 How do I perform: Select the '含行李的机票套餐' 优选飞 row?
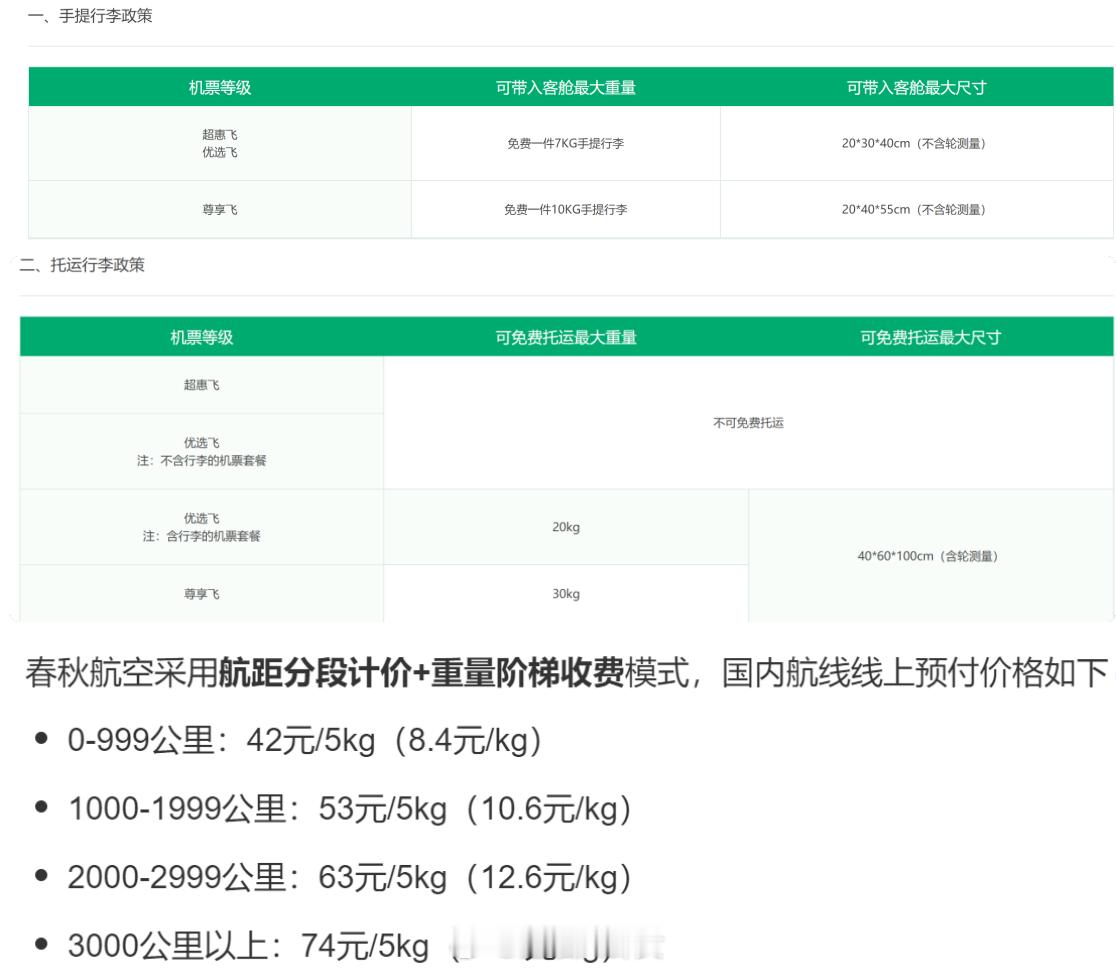click(201, 527)
